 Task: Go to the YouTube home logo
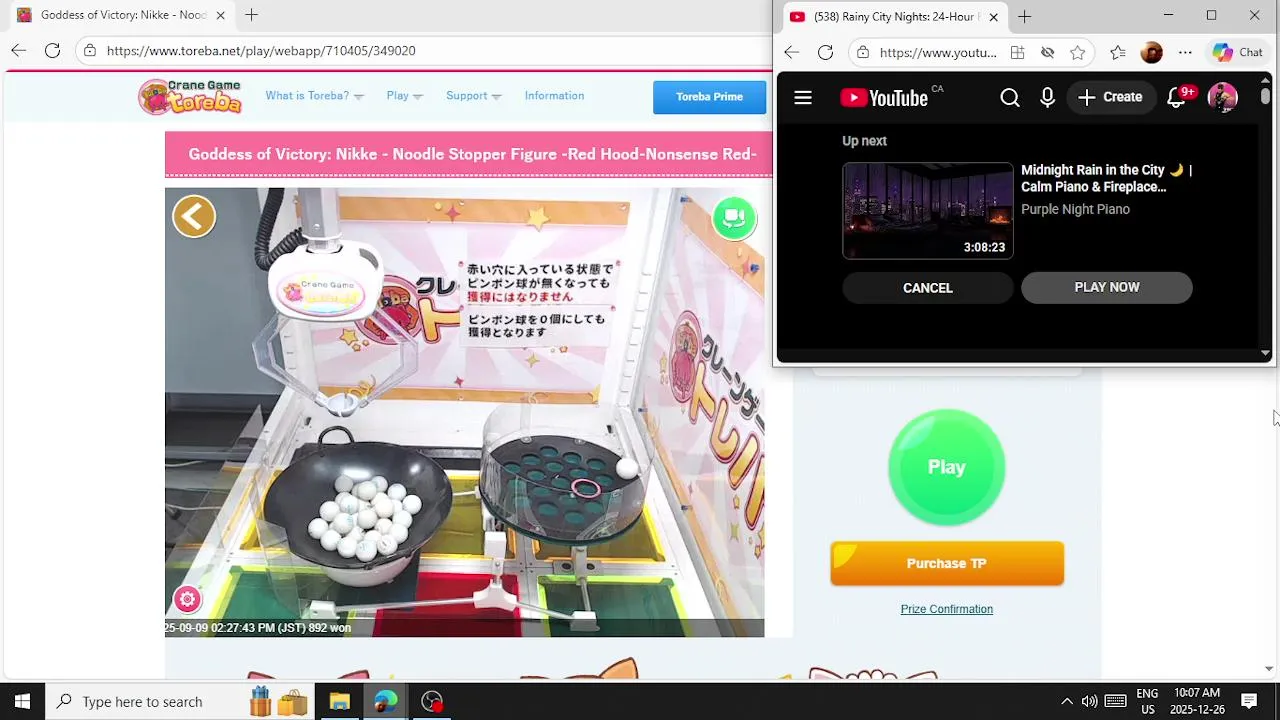tap(885, 97)
